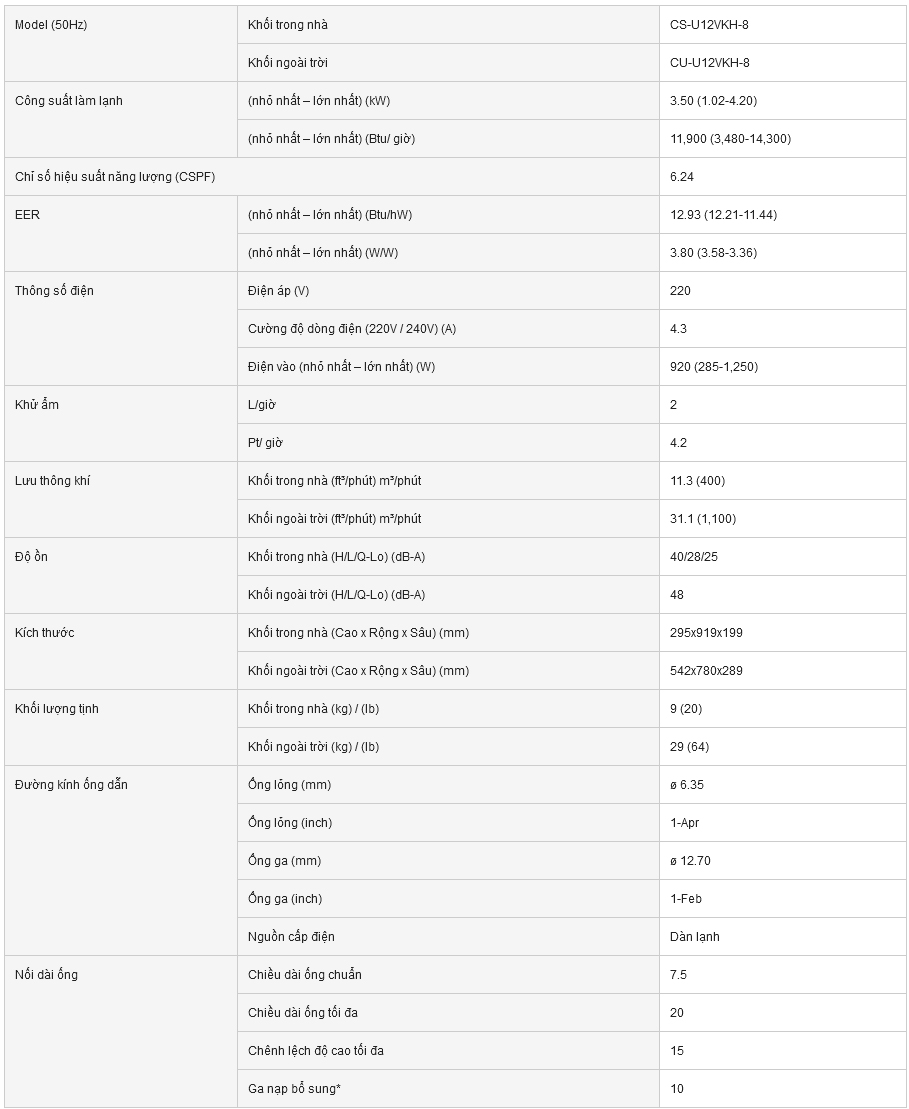
Task: Select the indoor dimensions value 295x919x199
Action: click(x=706, y=633)
